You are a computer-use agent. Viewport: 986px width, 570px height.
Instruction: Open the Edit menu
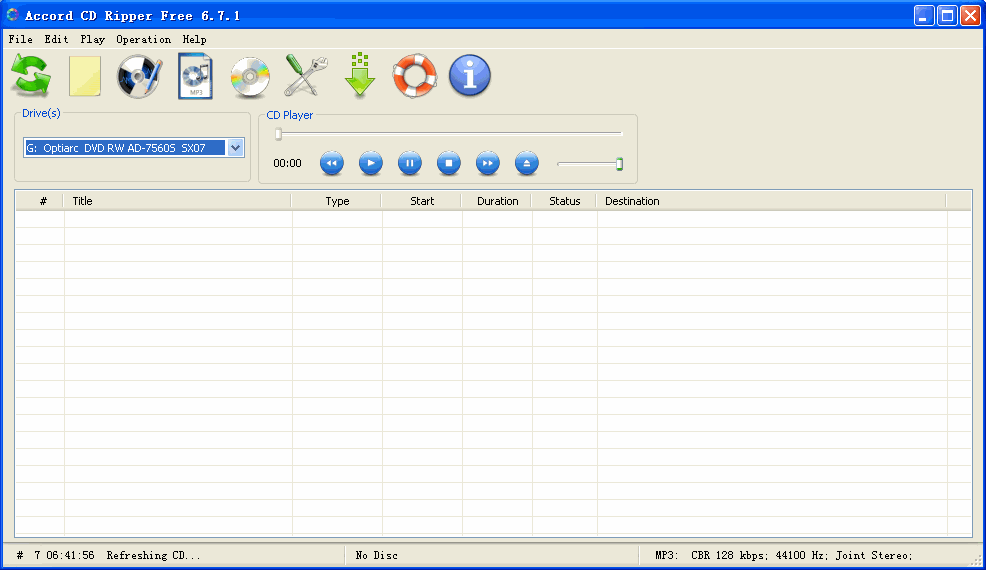[x=56, y=39]
